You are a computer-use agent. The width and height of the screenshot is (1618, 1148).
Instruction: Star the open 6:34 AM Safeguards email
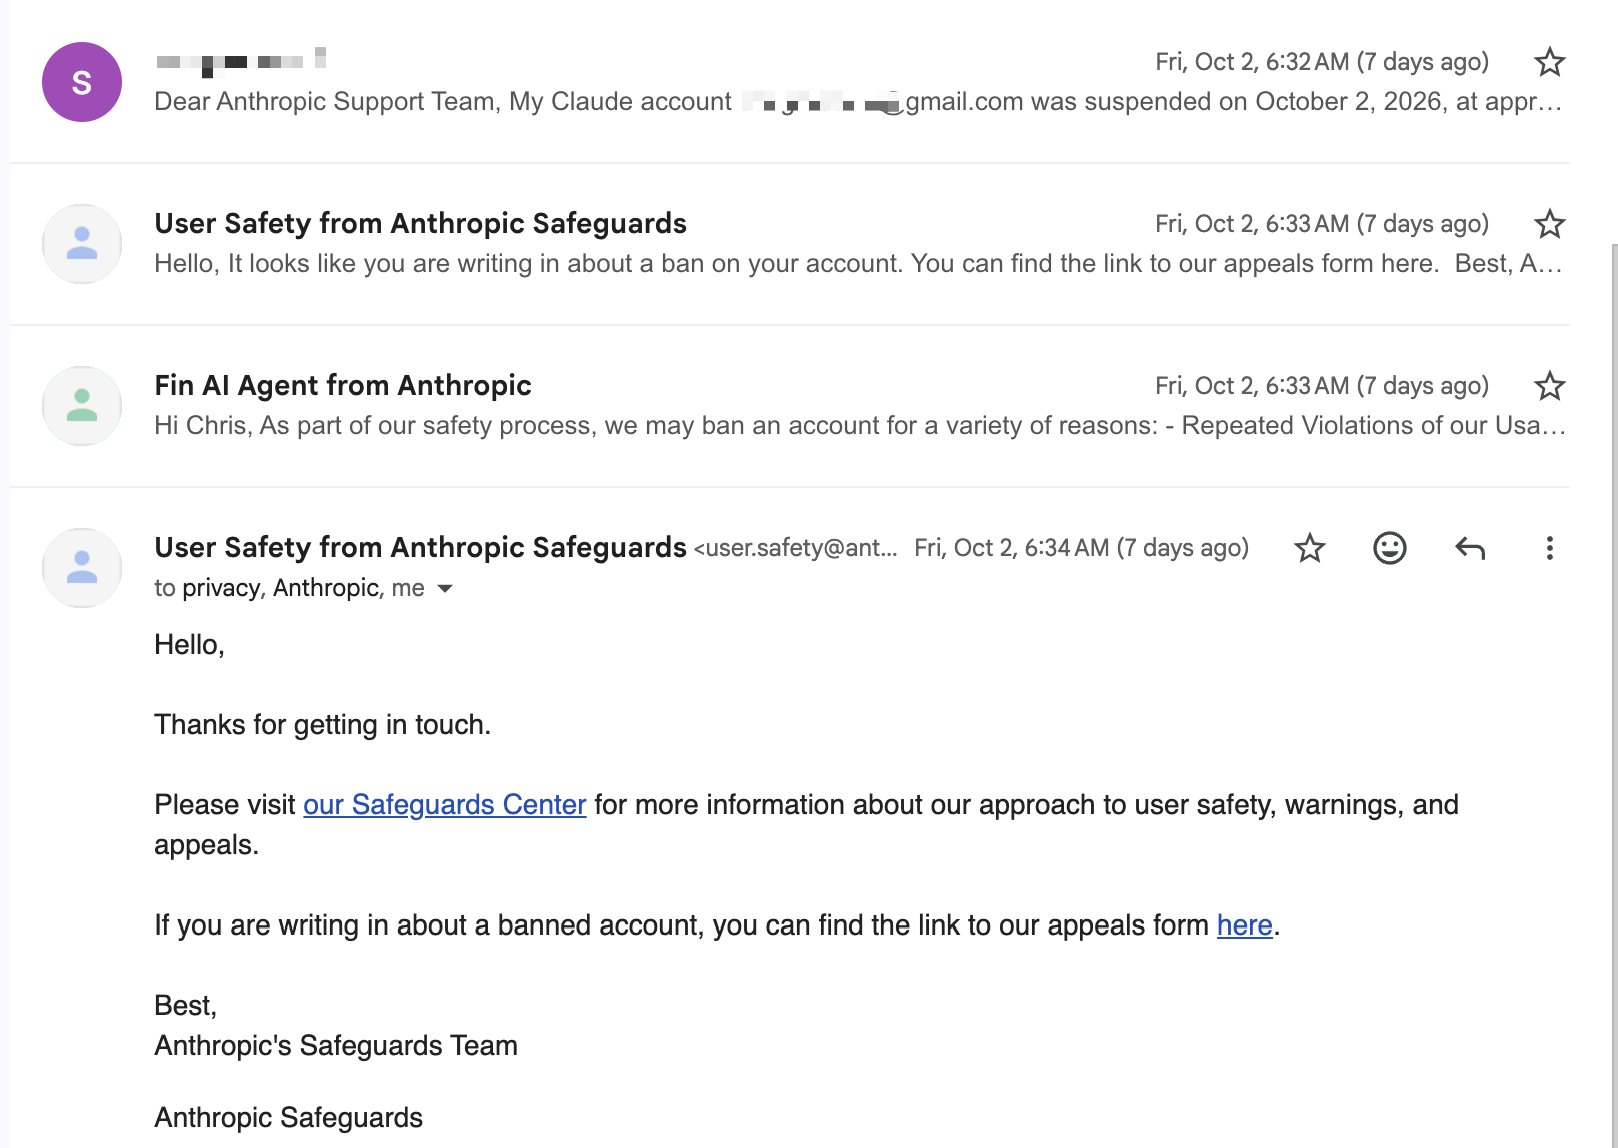pos(1309,548)
